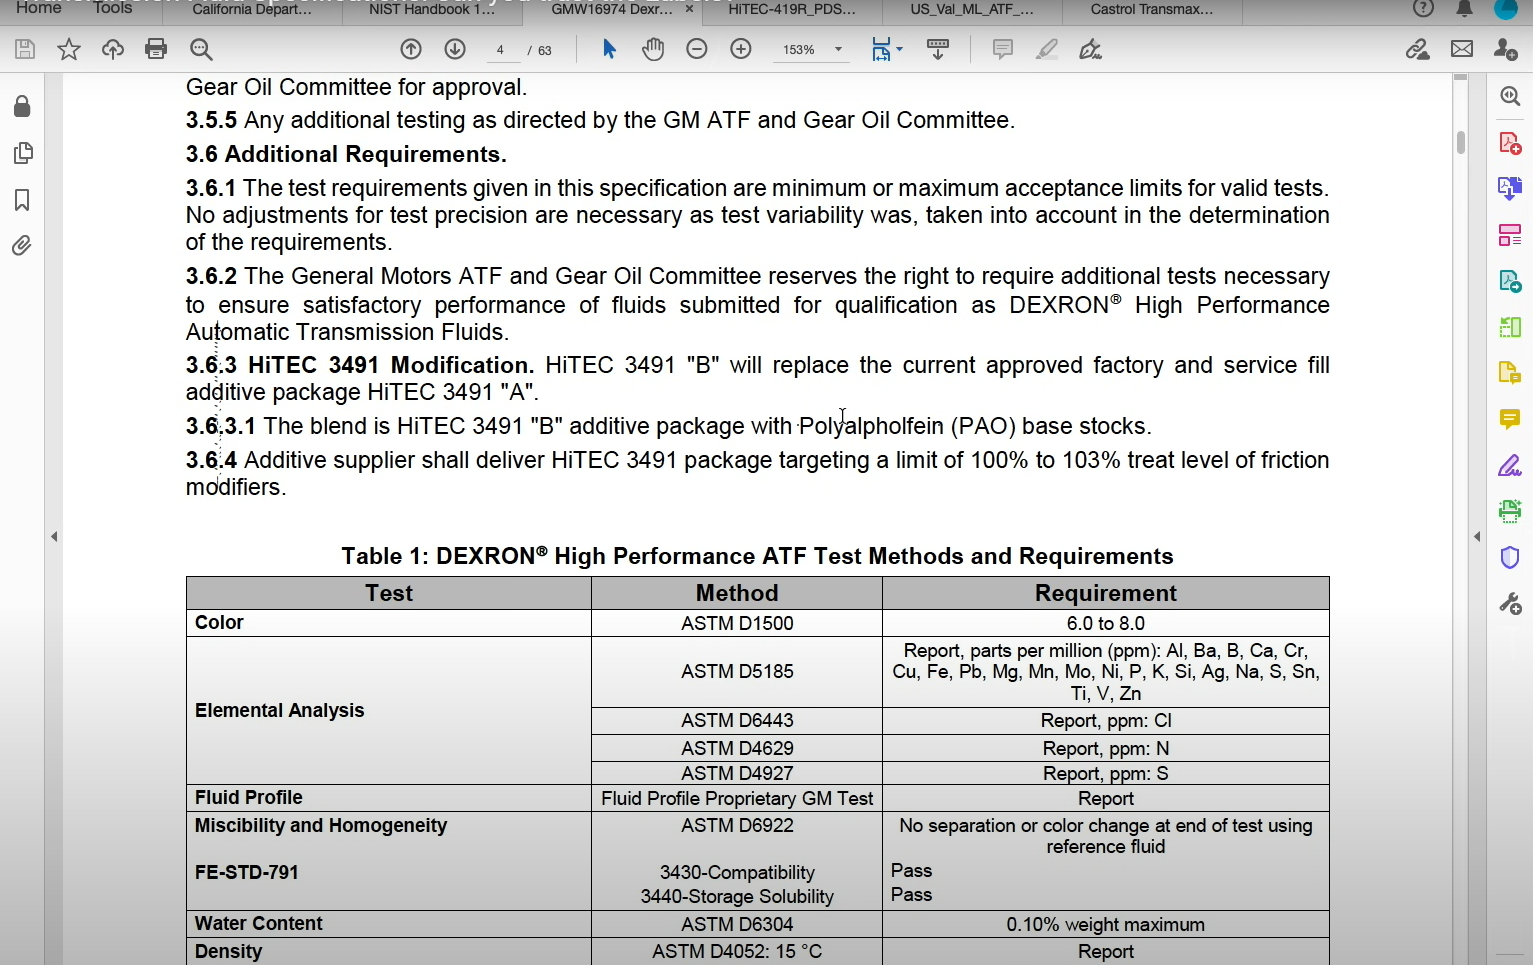The height and width of the screenshot is (965, 1533).
Task: Open the security lock panel in left sidebar
Action: click(x=22, y=107)
